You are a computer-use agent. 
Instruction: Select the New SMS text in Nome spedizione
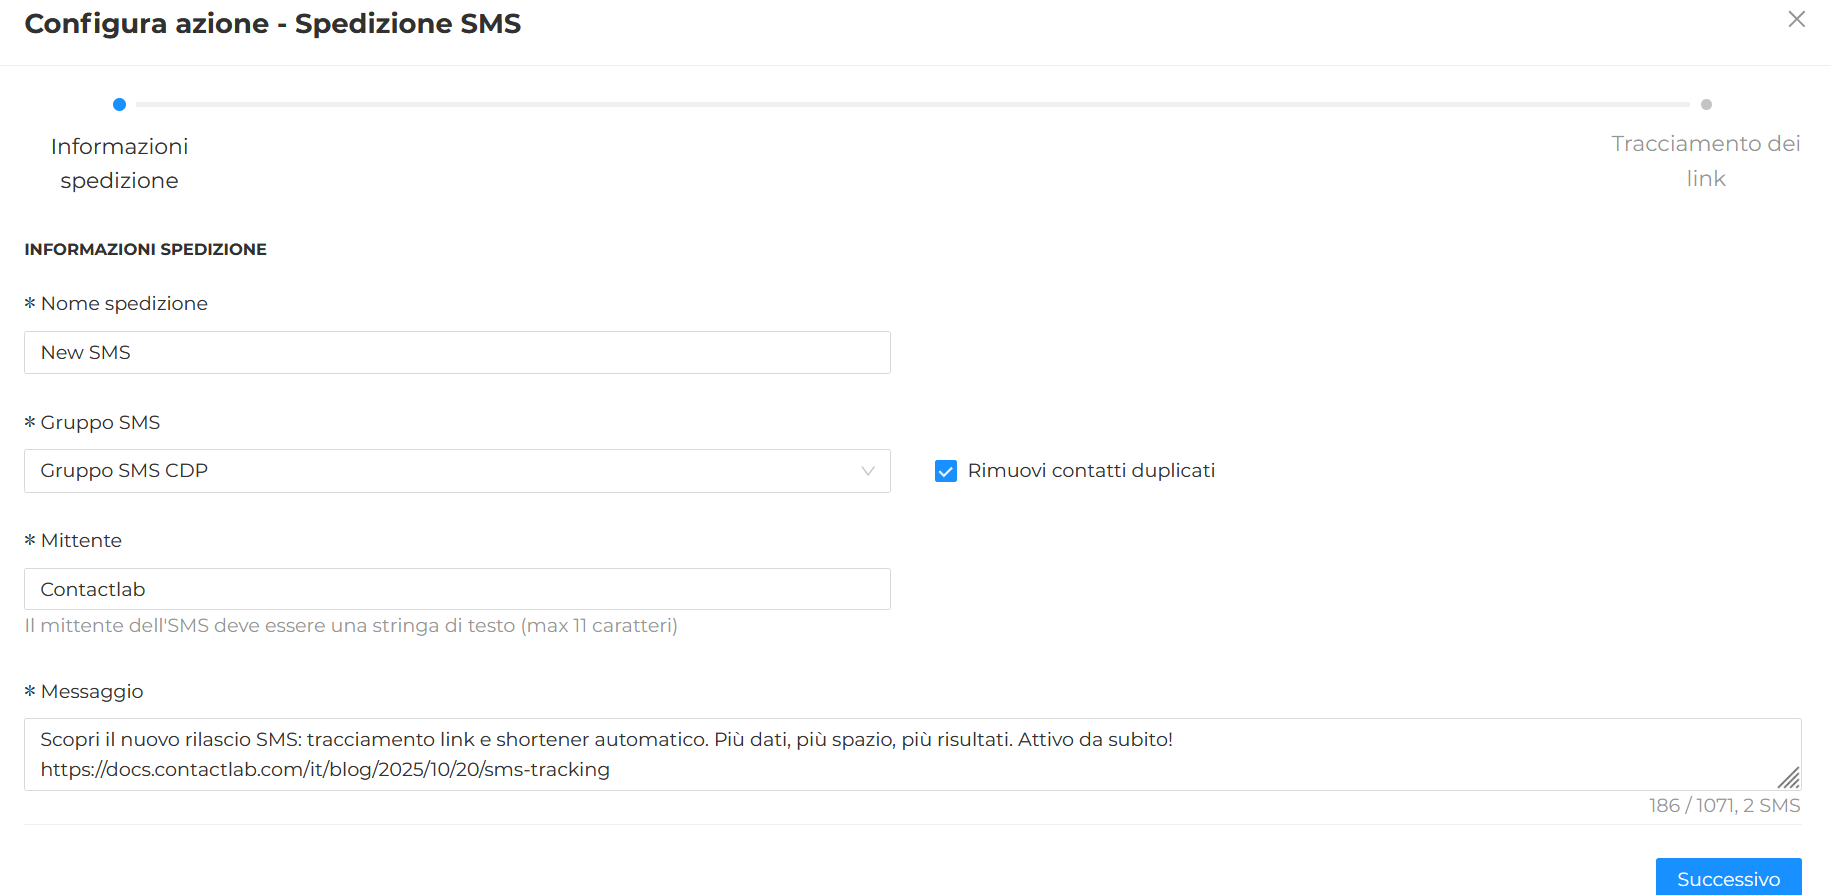pos(85,352)
